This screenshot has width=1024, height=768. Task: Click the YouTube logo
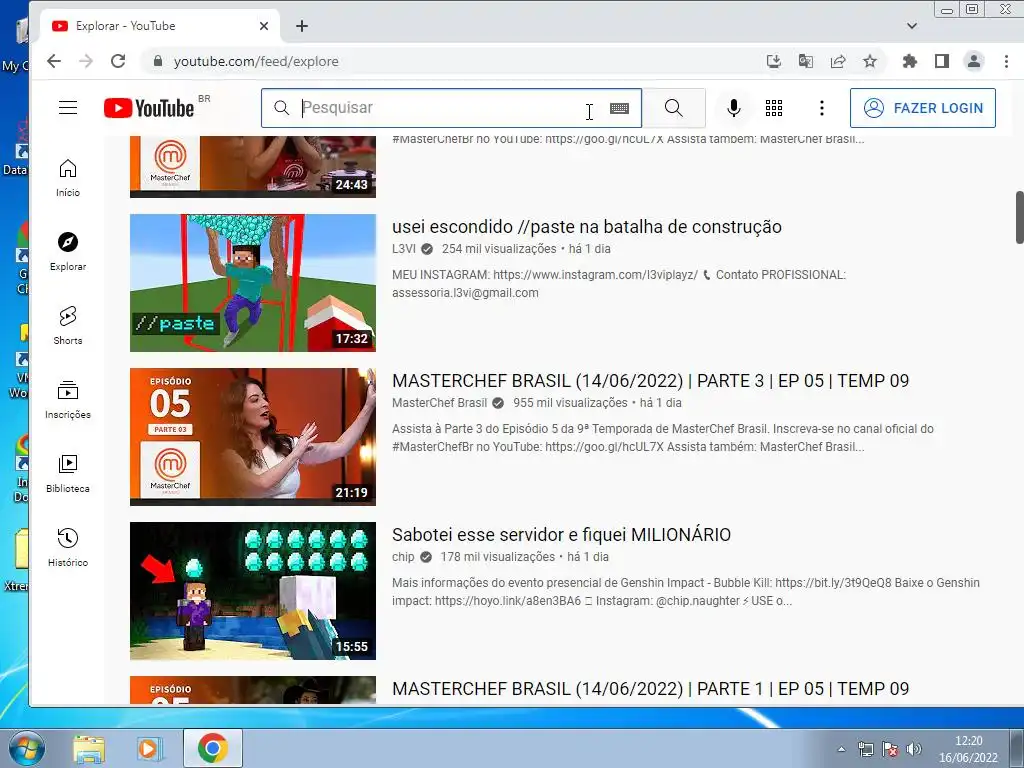tap(149, 108)
